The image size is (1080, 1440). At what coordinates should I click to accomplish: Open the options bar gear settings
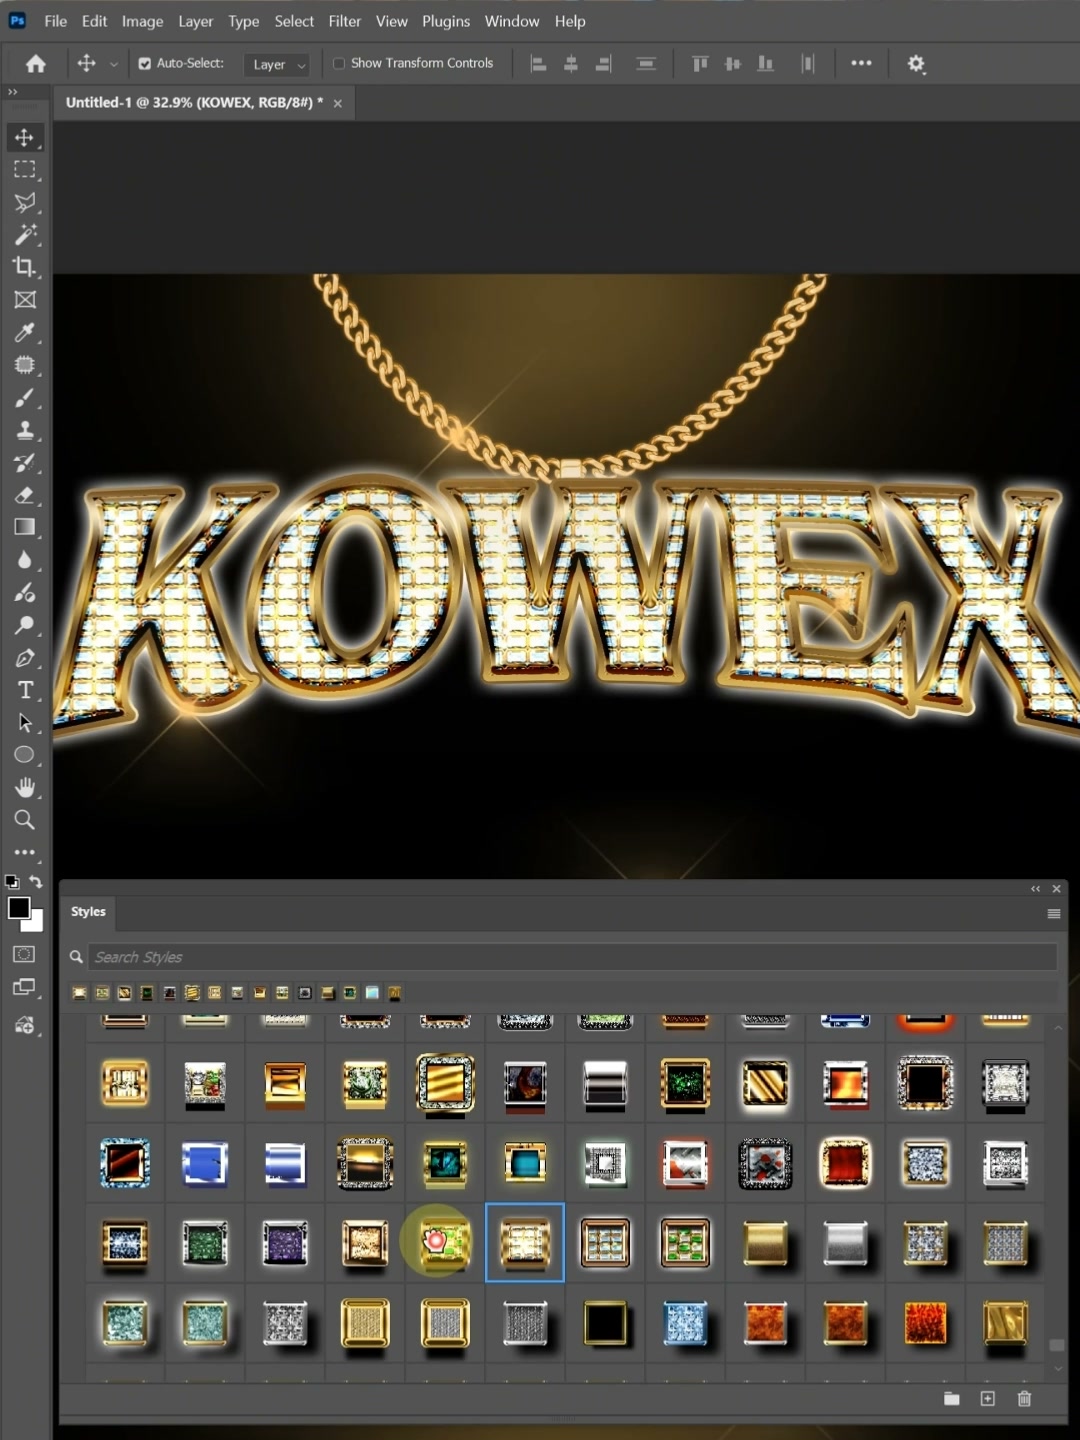(916, 64)
